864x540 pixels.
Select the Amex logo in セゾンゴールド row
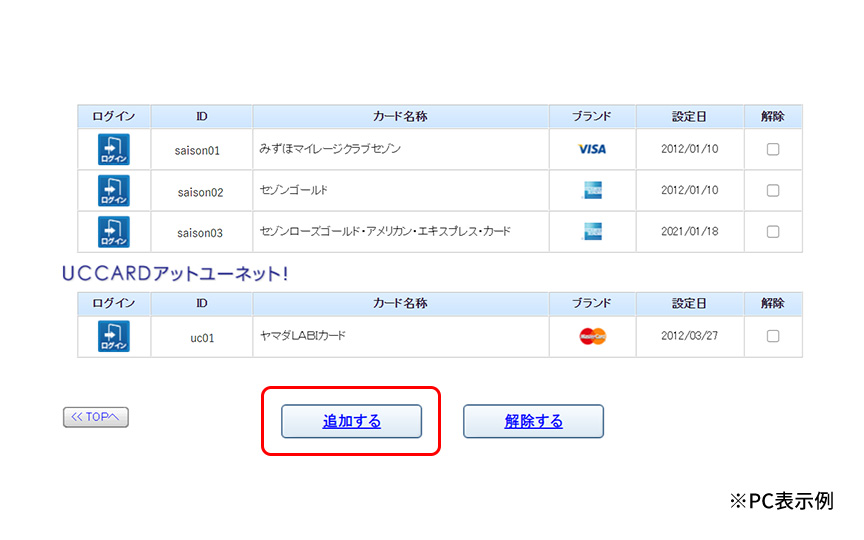coord(592,190)
